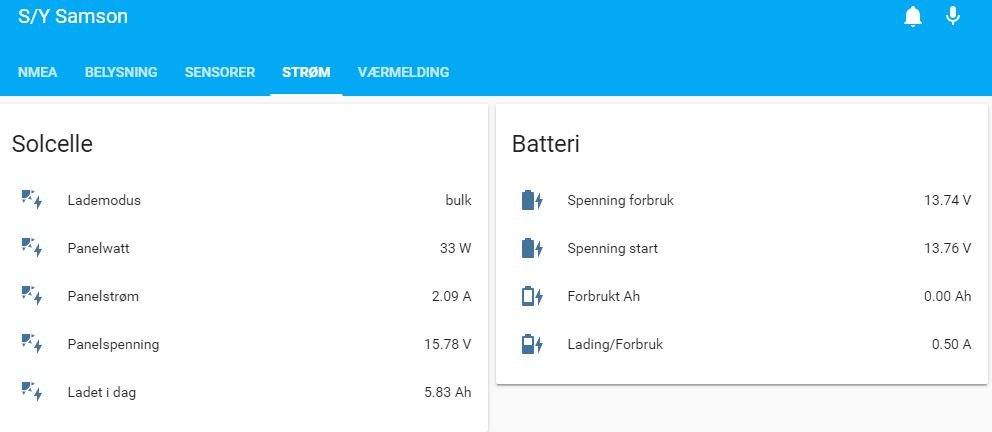The image size is (992, 432).
Task: Click the solar icon next to Panelspenning
Action: [x=32, y=344]
